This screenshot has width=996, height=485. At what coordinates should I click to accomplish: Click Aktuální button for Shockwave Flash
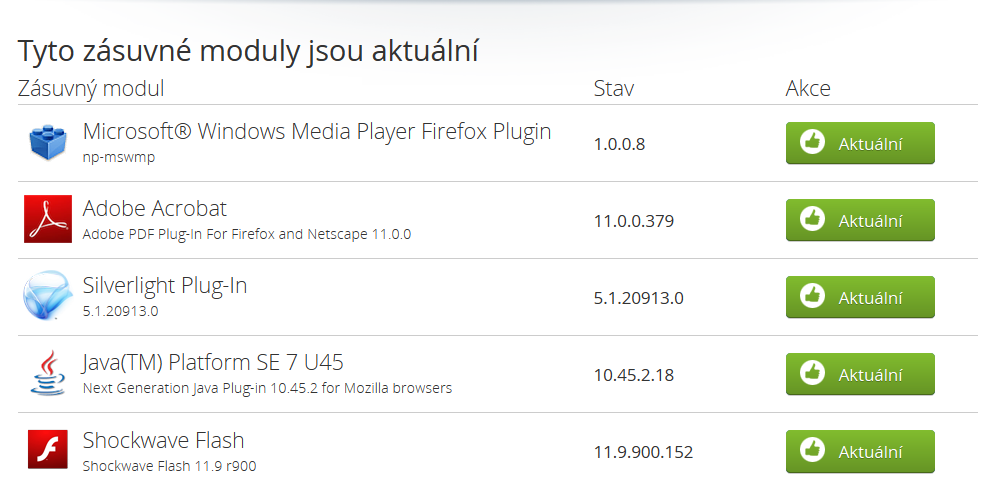(x=860, y=451)
